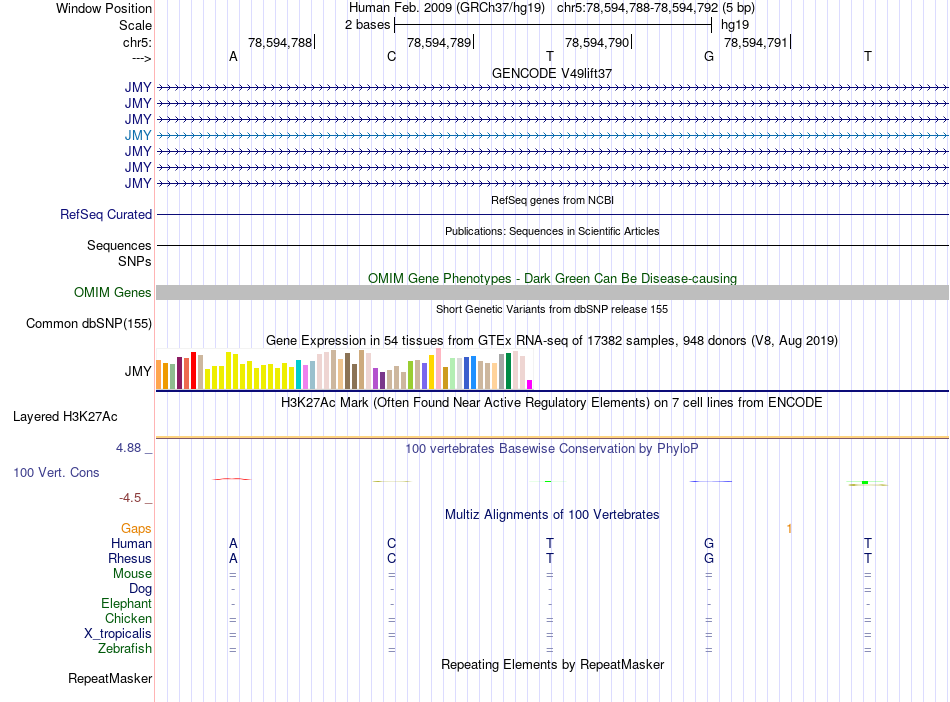Screen dimensions: 950x702
Task: Click coordinate label 78,594,788
Action: point(280,42)
